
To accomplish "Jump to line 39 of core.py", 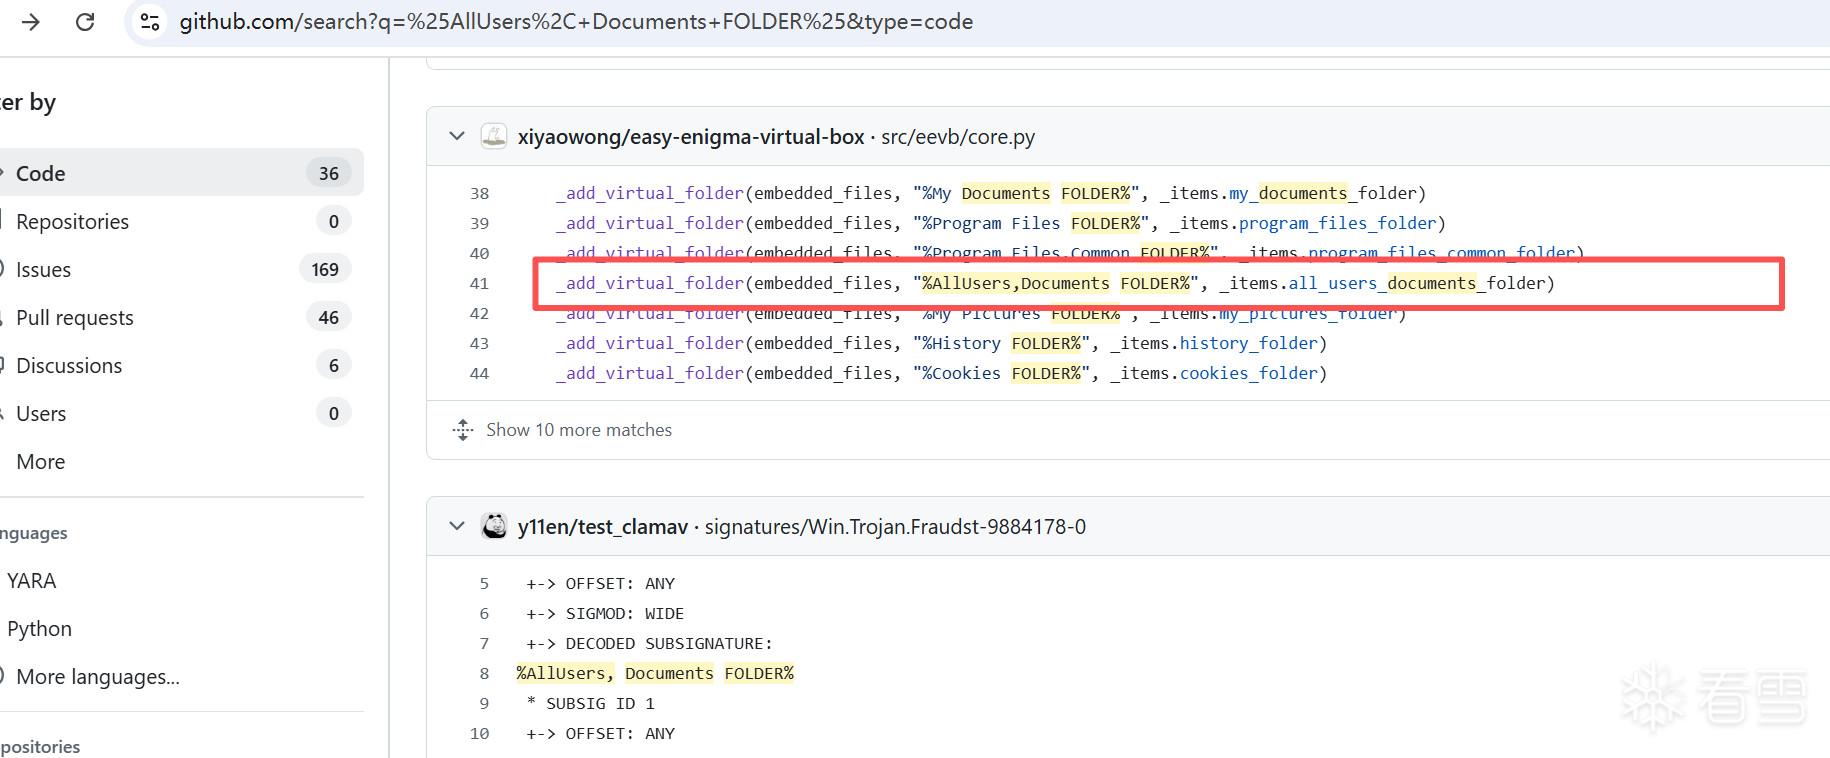I will (x=480, y=223).
